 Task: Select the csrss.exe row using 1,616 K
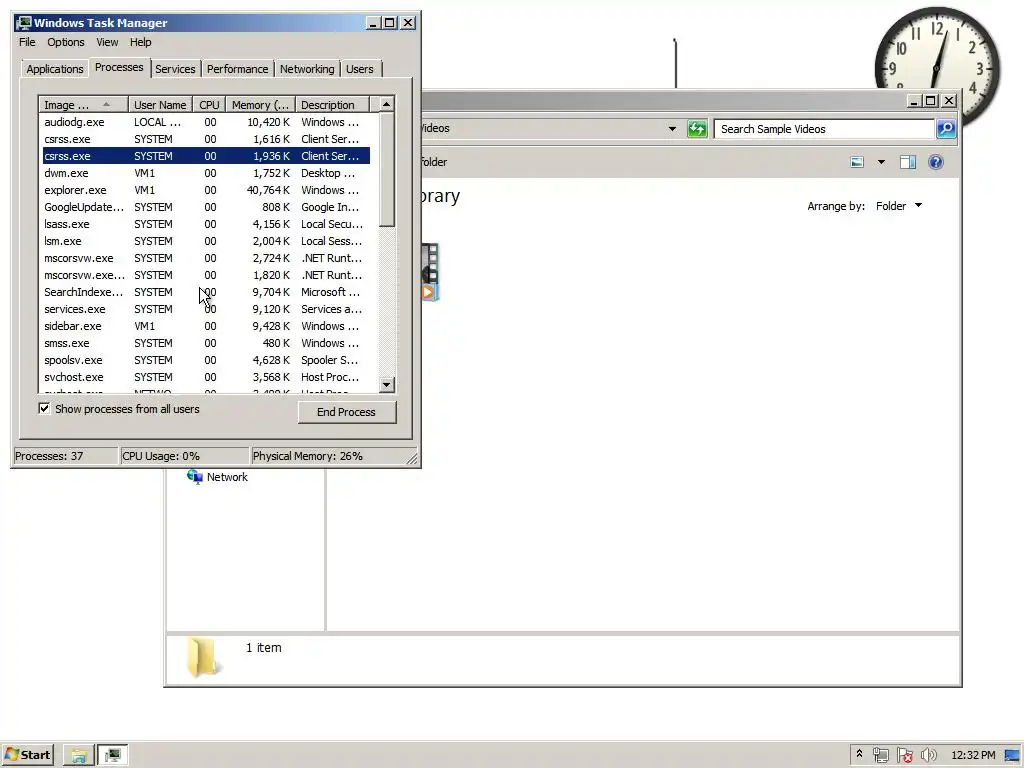(x=204, y=139)
